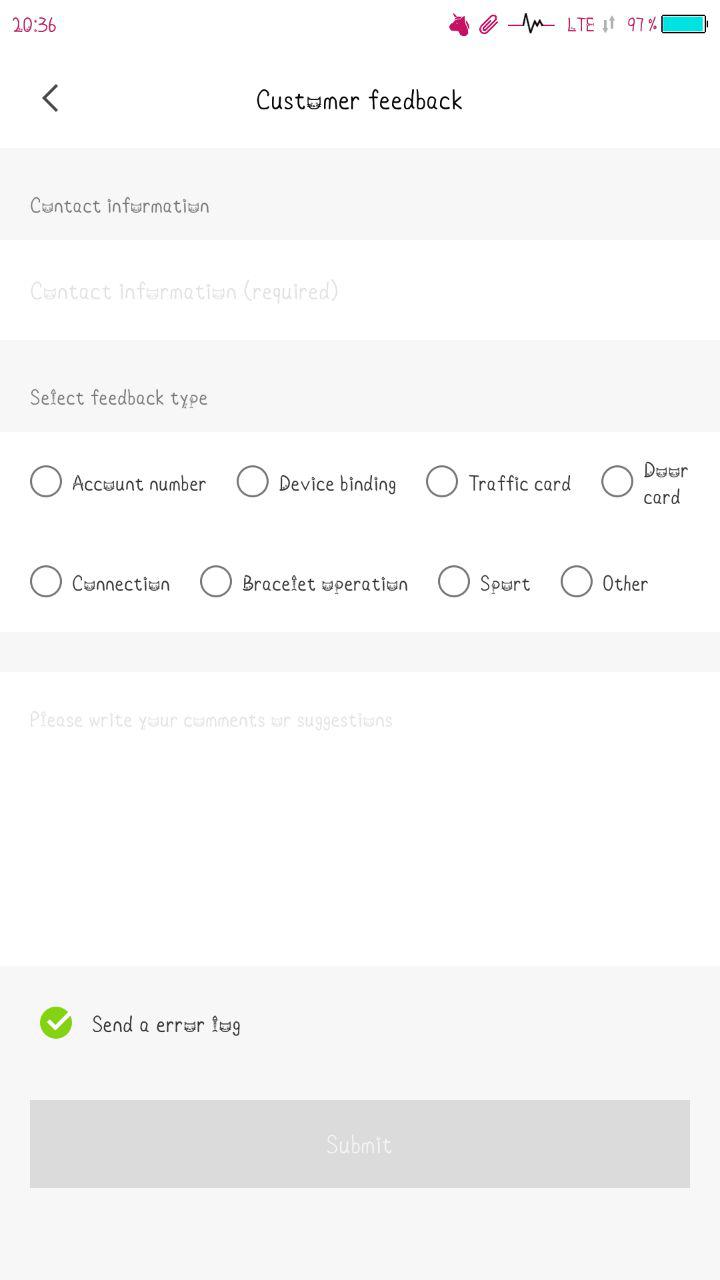Tap the paperclip status bar icon
This screenshot has width=720, height=1280.
488,25
